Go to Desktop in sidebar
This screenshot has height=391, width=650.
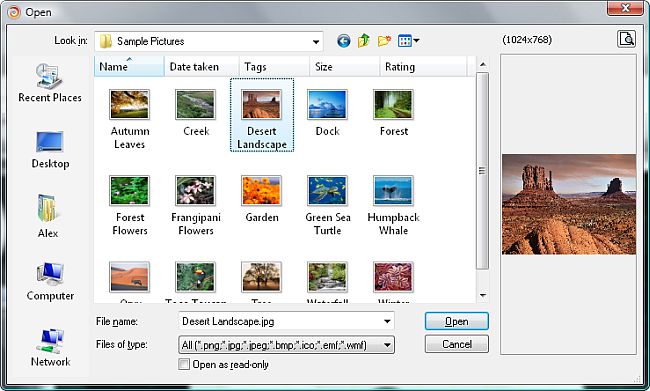pyautogui.click(x=50, y=150)
